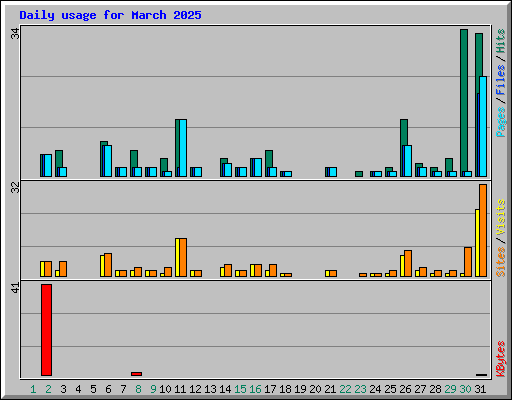Screen dimensions: 512x400
Task: Click the tall red KBytes bar for day 2
Action: click(46, 330)
